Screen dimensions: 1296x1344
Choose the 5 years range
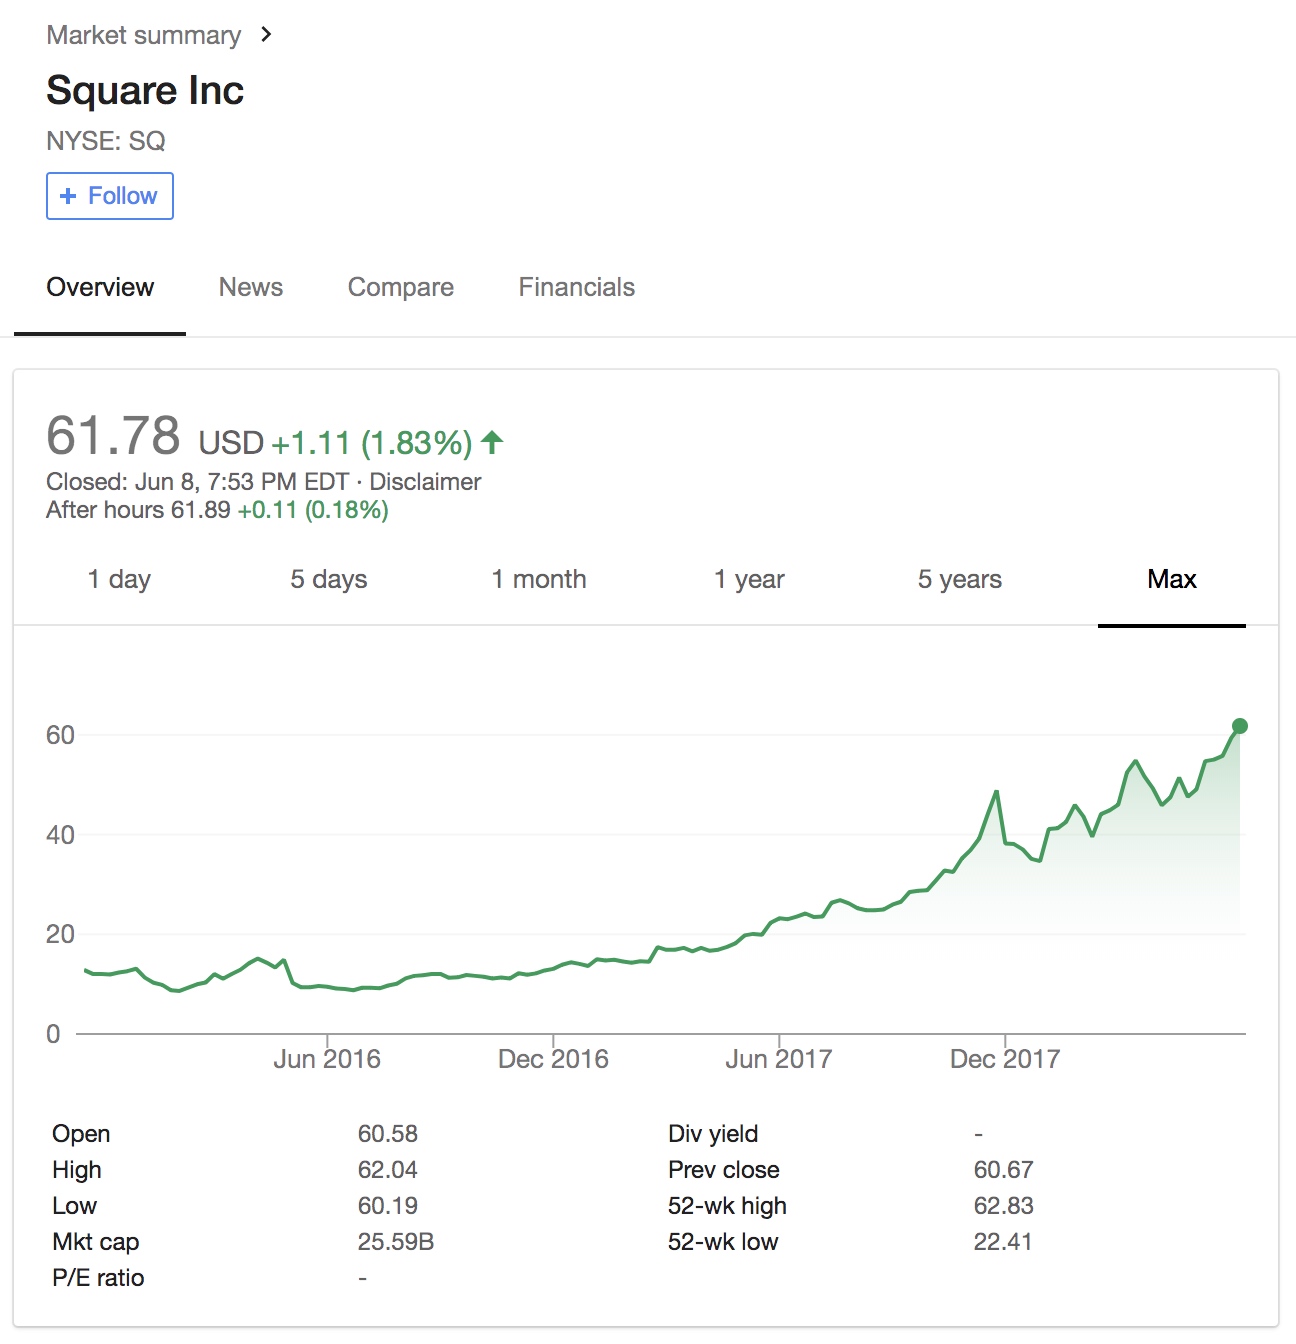(960, 579)
